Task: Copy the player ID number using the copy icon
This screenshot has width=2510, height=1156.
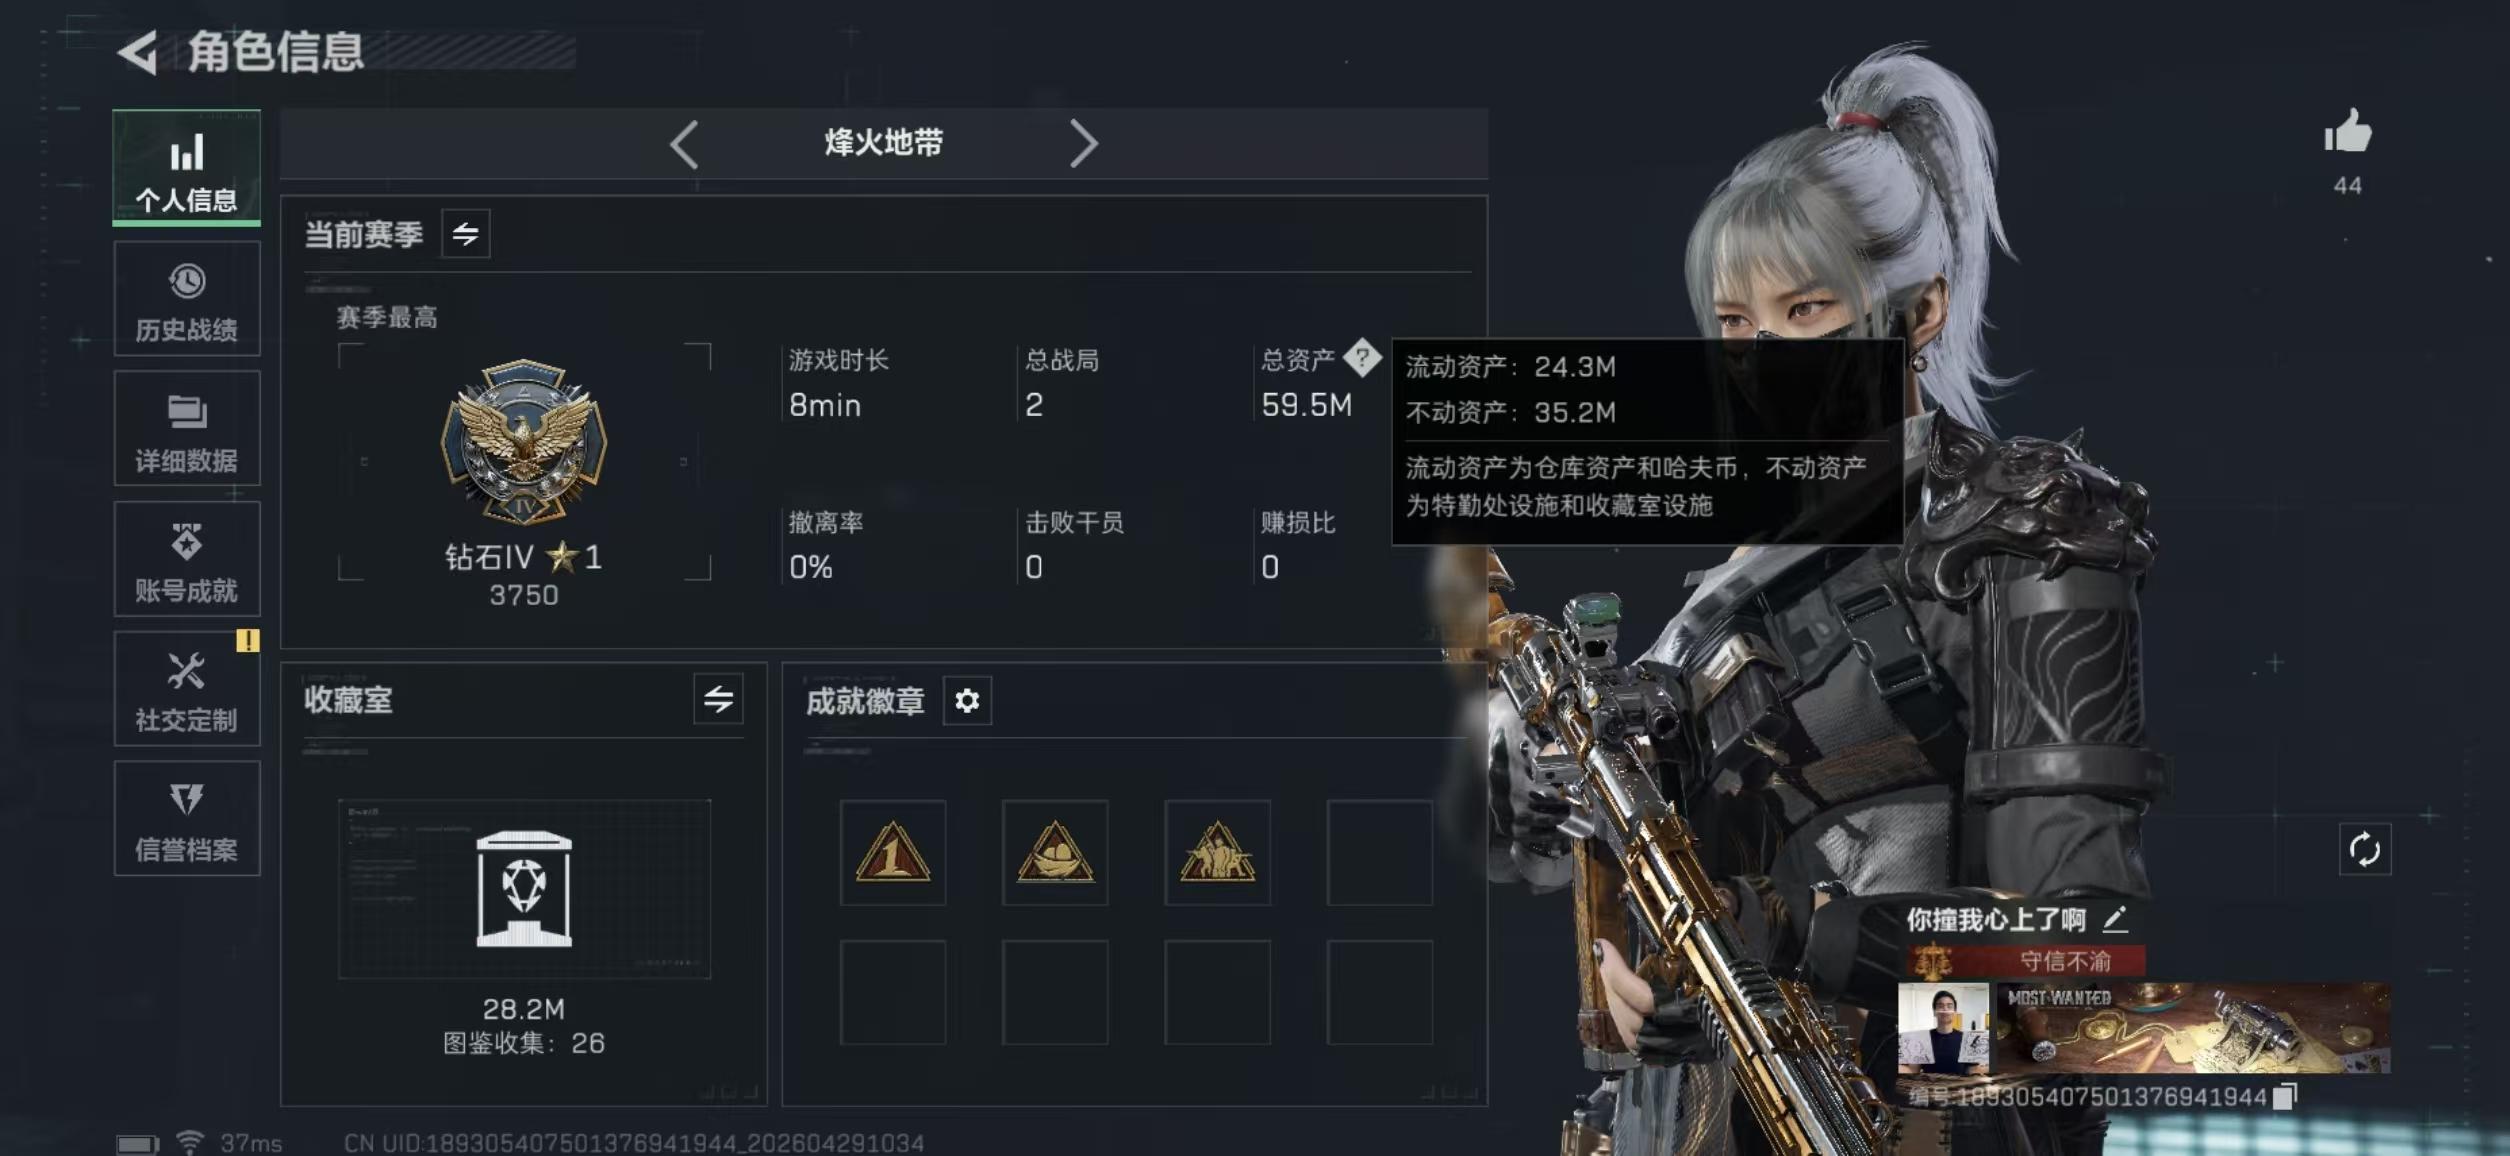Action: coord(2285,1096)
